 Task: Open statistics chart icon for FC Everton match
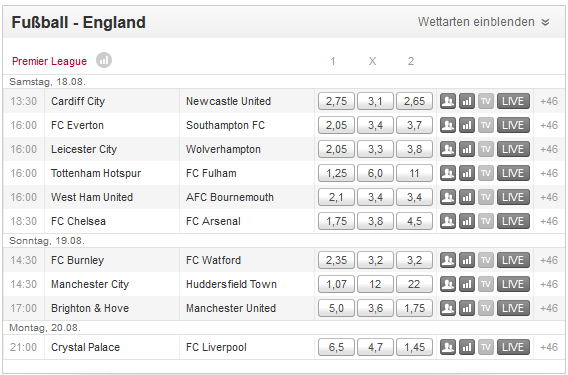[467, 125]
